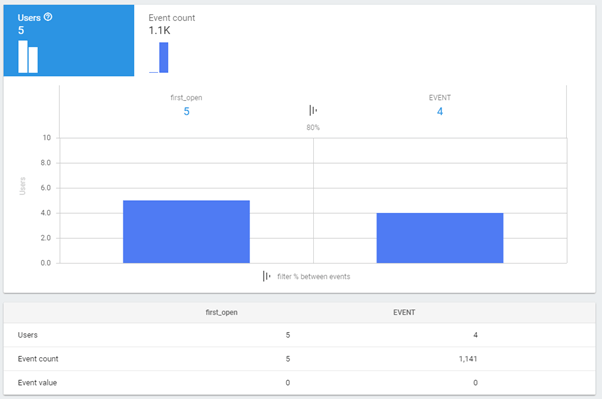
Task: Click the Event count mini bar chart
Action: click(159, 58)
